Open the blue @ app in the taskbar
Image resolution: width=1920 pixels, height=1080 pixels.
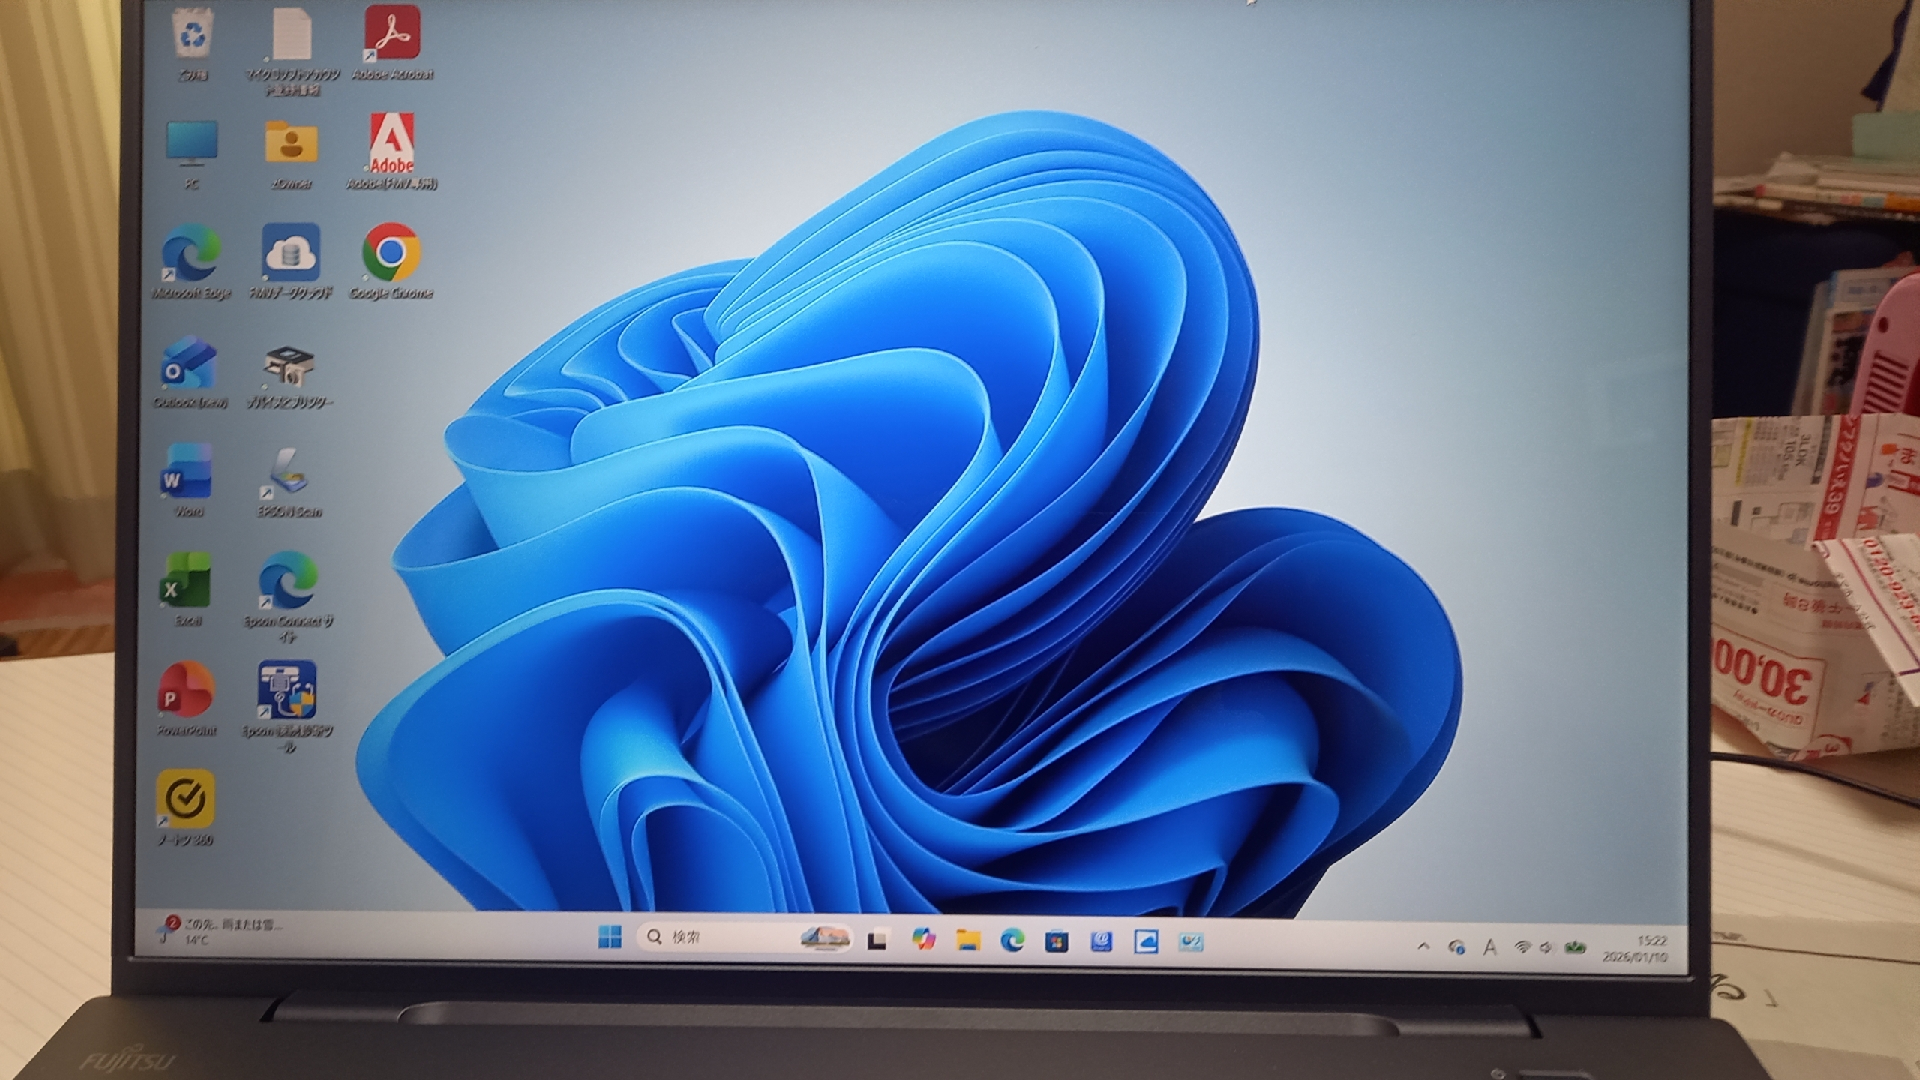1101,941
